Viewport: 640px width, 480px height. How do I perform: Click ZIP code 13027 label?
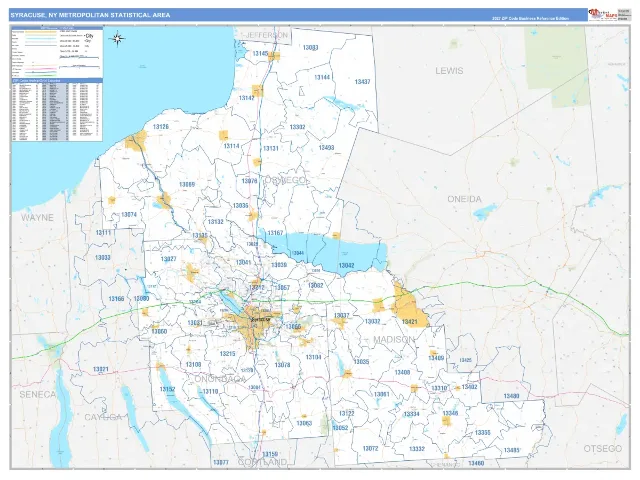[x=169, y=259]
